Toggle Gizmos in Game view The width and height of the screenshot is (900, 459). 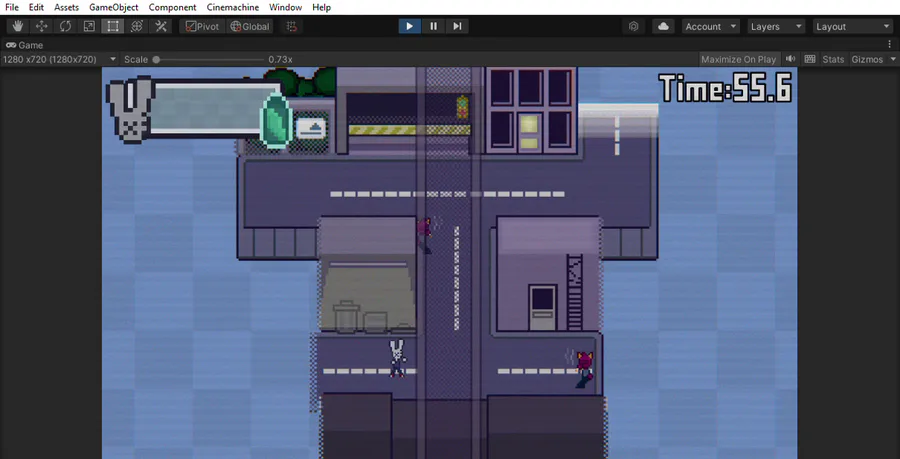(867, 59)
